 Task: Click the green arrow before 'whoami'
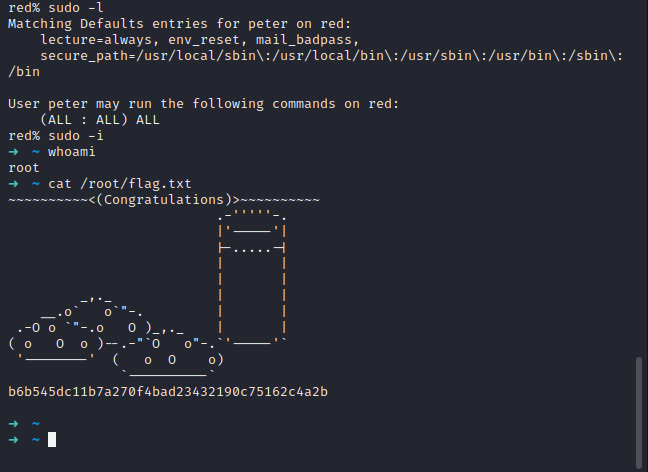coord(13,152)
